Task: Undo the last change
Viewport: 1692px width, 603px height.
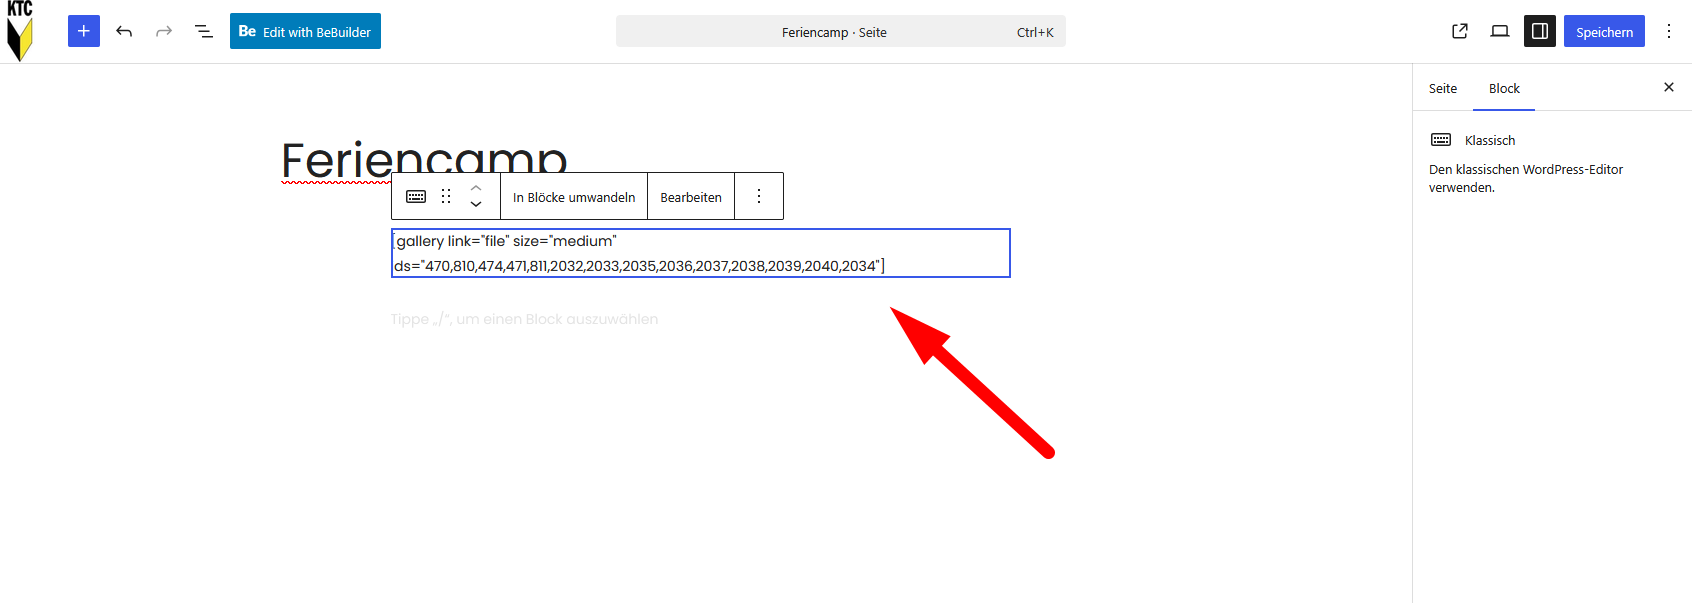Action: click(124, 31)
